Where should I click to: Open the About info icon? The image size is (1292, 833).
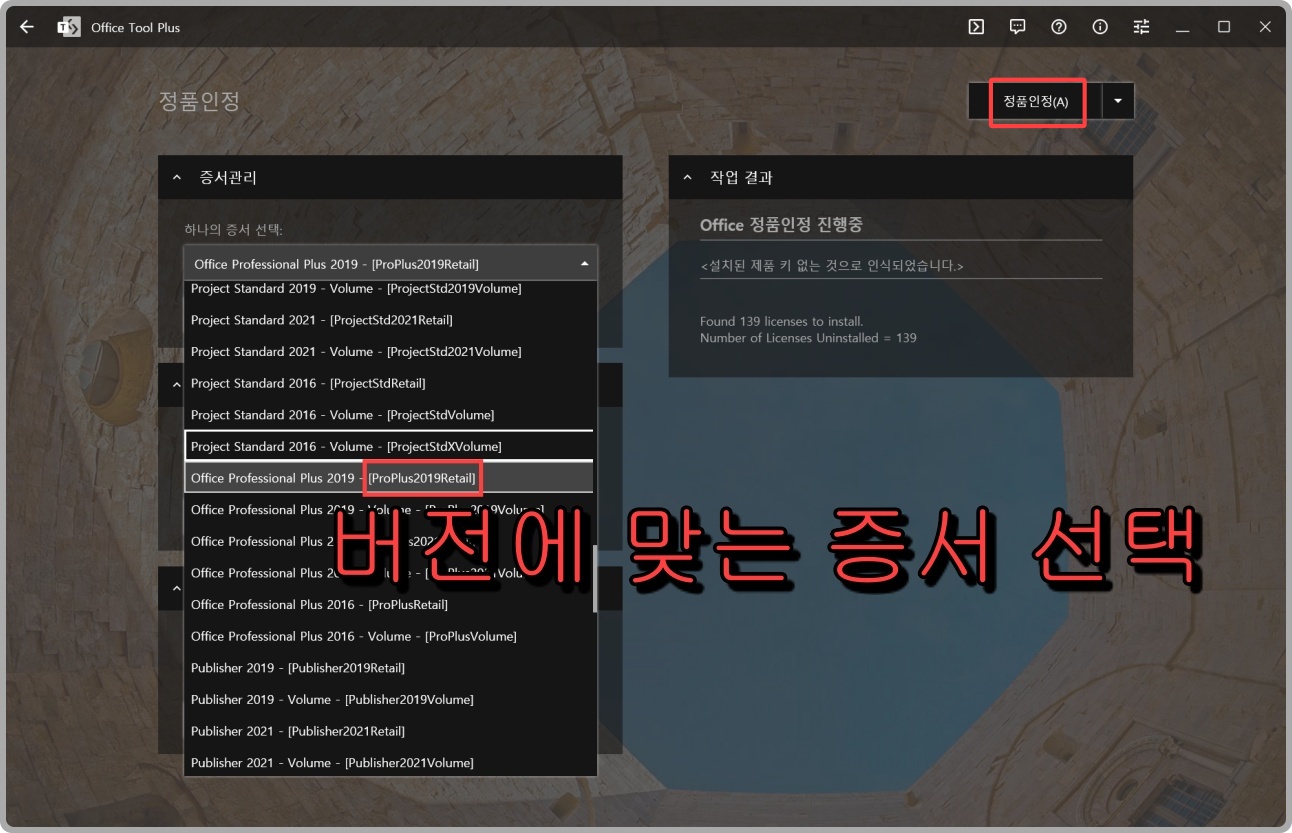(1099, 26)
